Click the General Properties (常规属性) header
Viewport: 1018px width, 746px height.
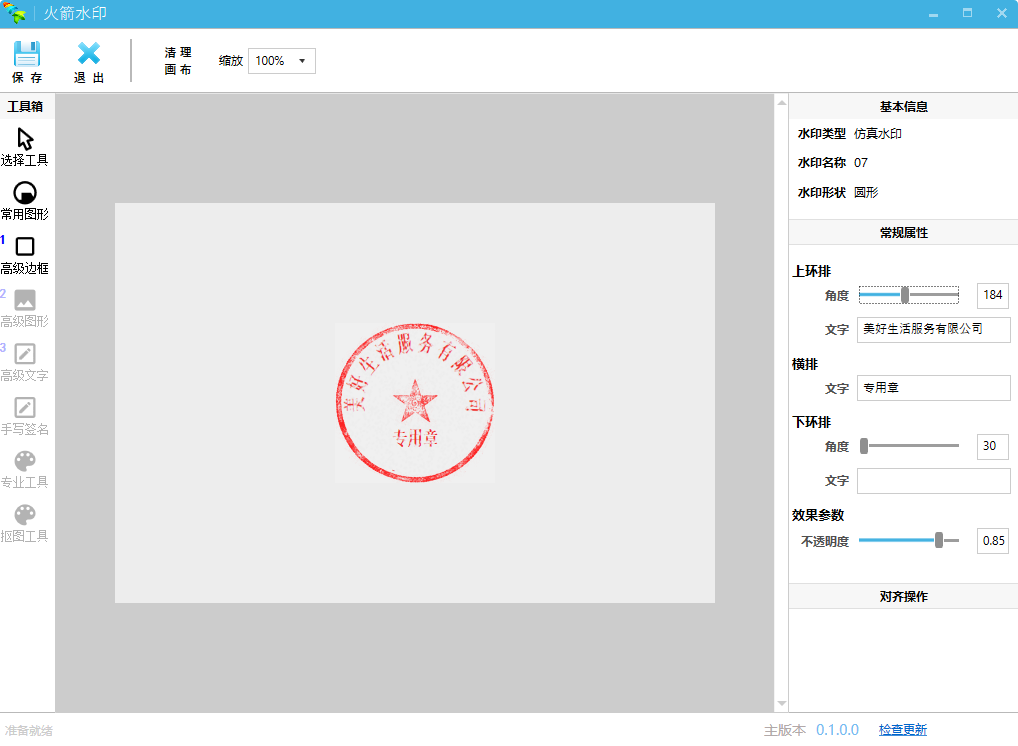coord(903,232)
